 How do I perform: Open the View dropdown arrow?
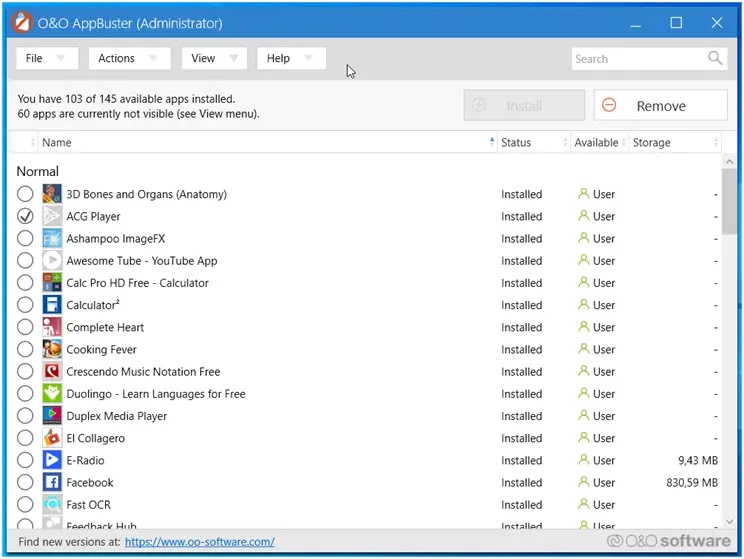point(233,58)
